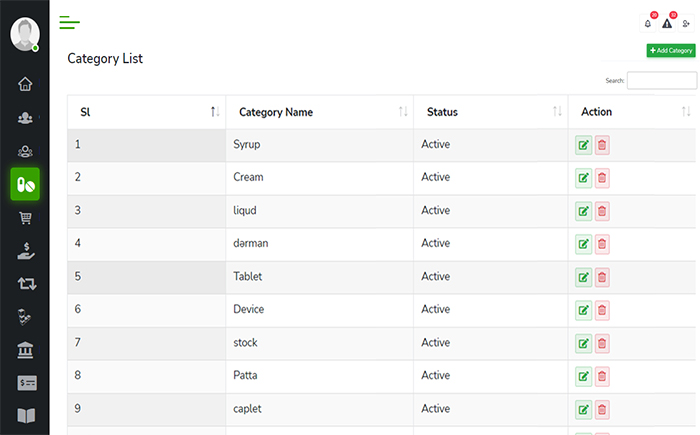Screen dimensions: 700x435
Task: Delete the Device category row
Action: (x=602, y=311)
